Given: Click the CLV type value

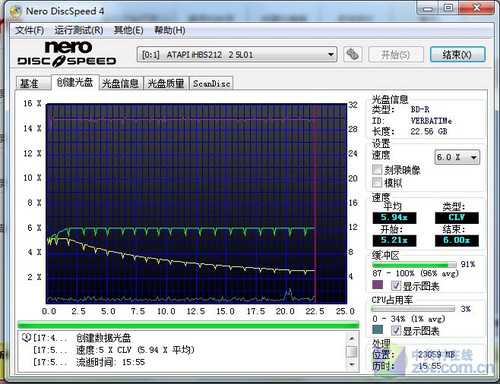Looking at the screenshot, I should 457,218.
